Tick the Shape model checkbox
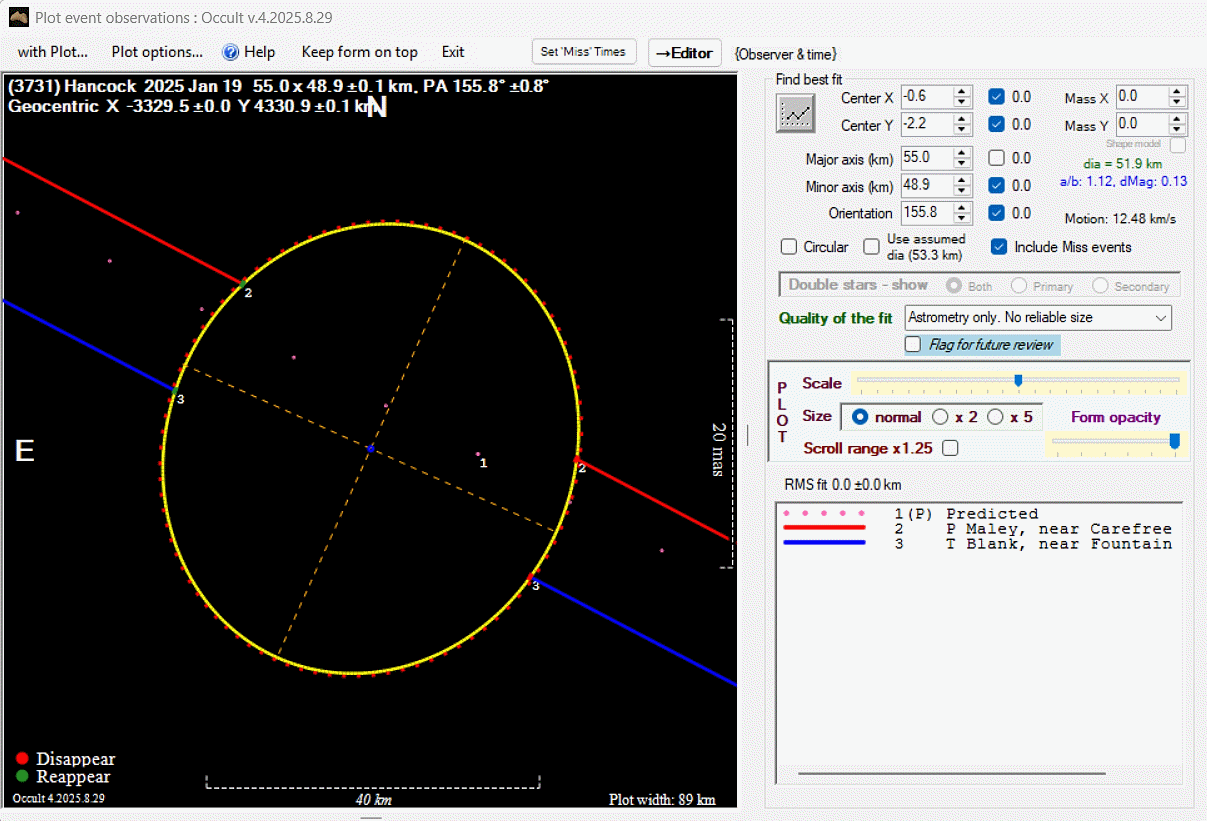 pyautogui.click(x=1178, y=145)
